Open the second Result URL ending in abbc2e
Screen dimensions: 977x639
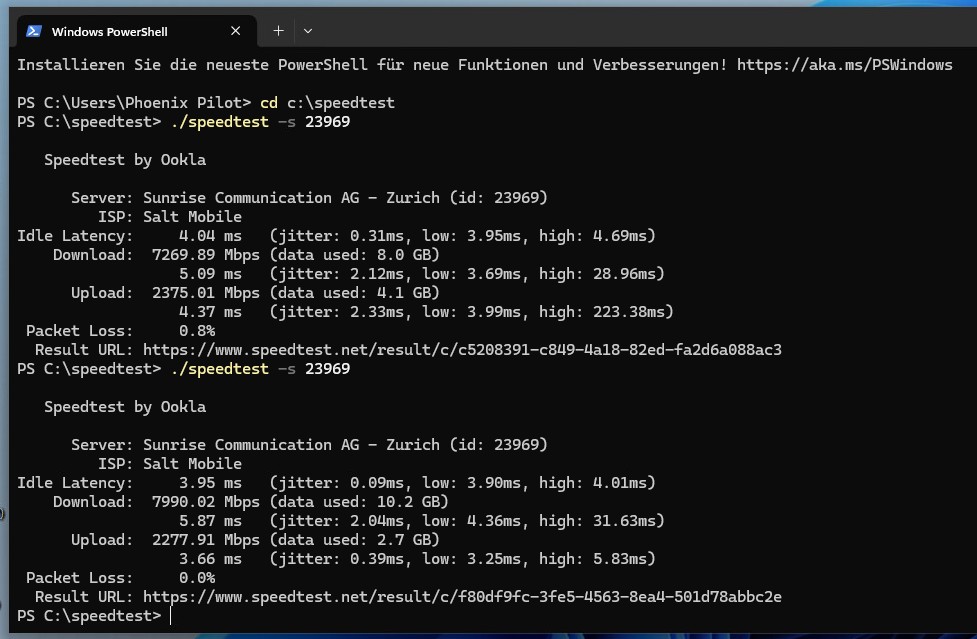point(461,597)
